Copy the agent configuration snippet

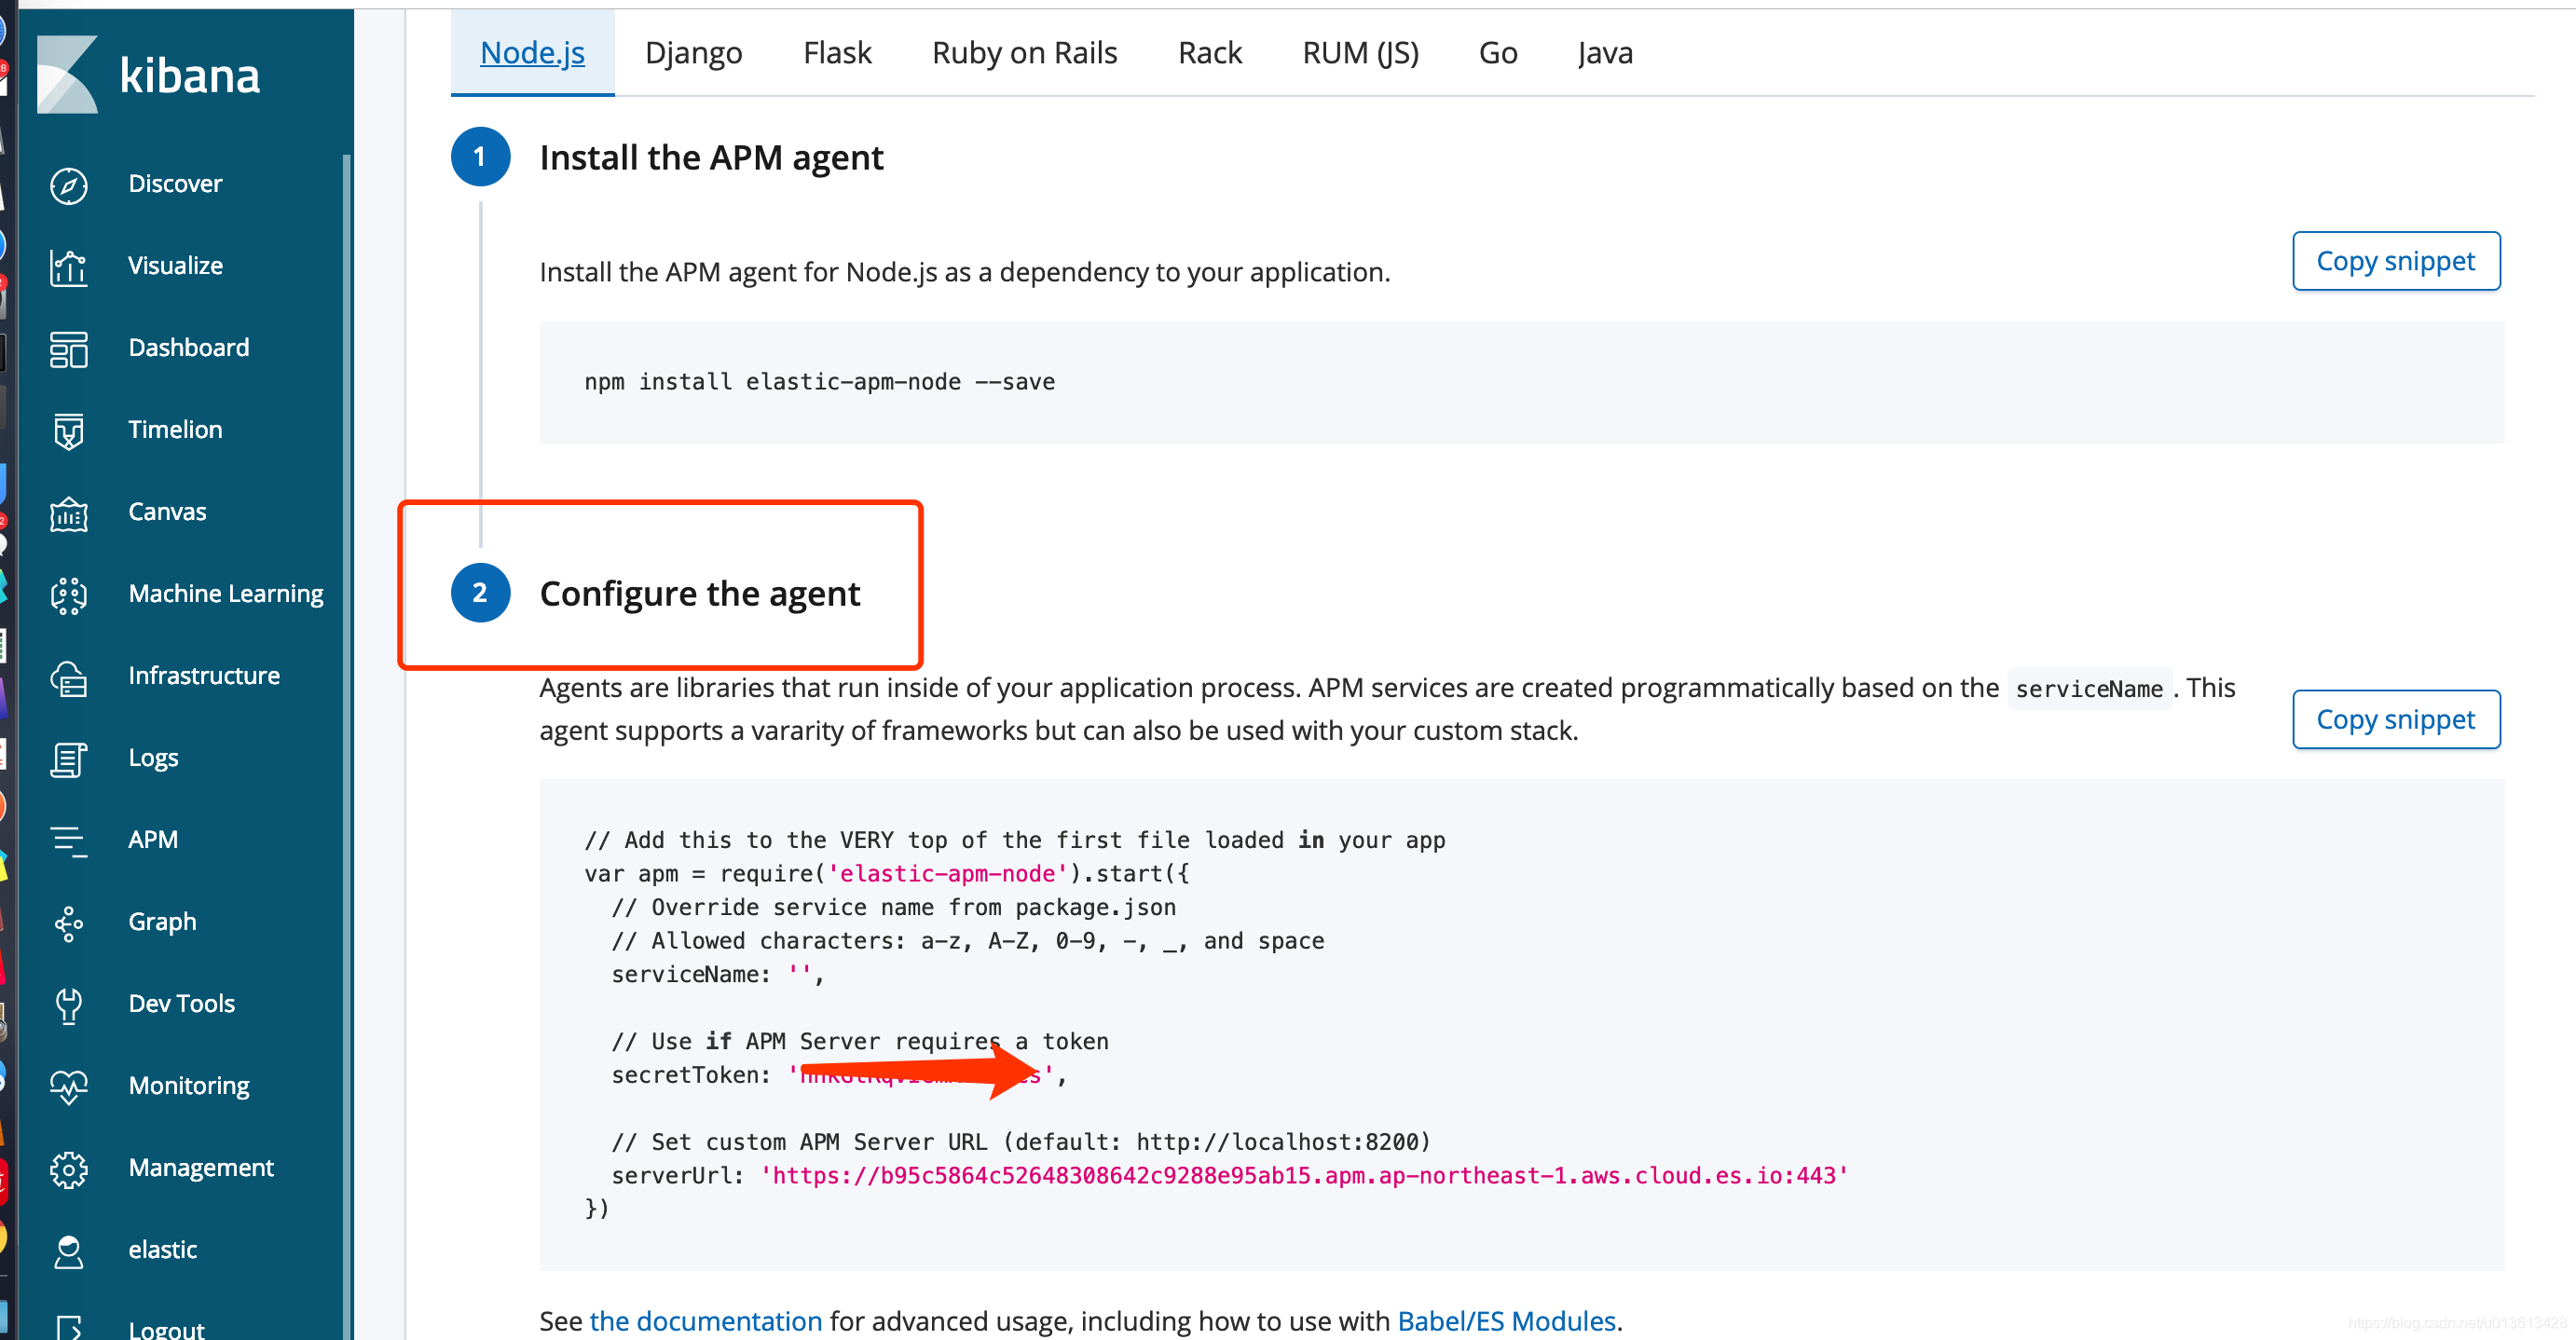tap(2395, 719)
